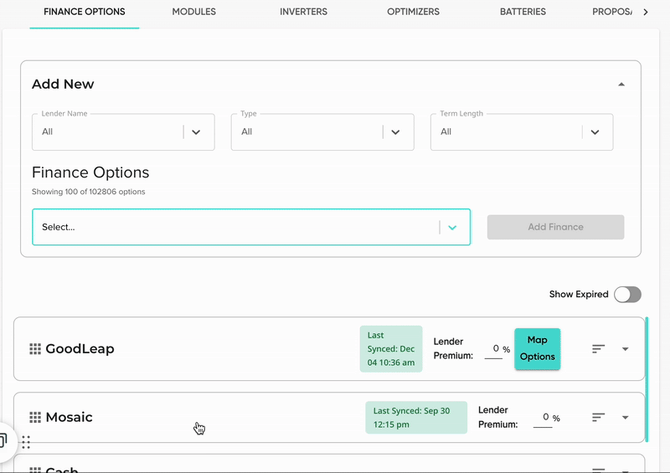Click the GoodLeap Lender Premium percent field
670x473 pixels.
pyautogui.click(x=492, y=349)
